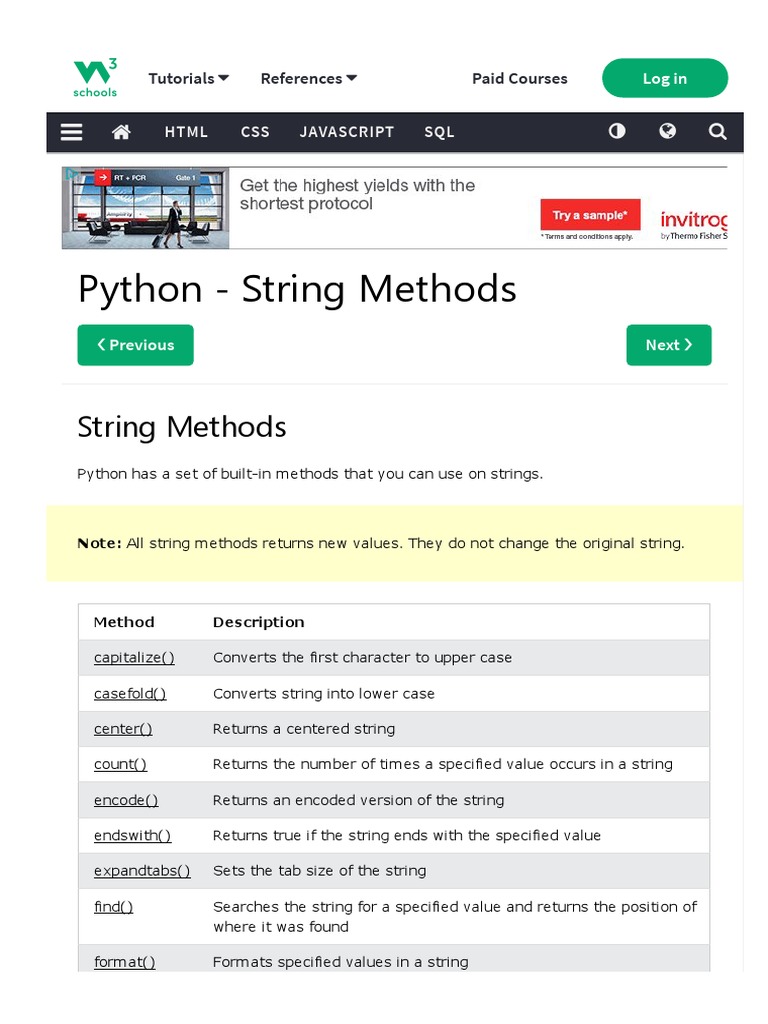Open the globe language icon
Image resolution: width=768 pixels, height=1024 pixels.
667,131
